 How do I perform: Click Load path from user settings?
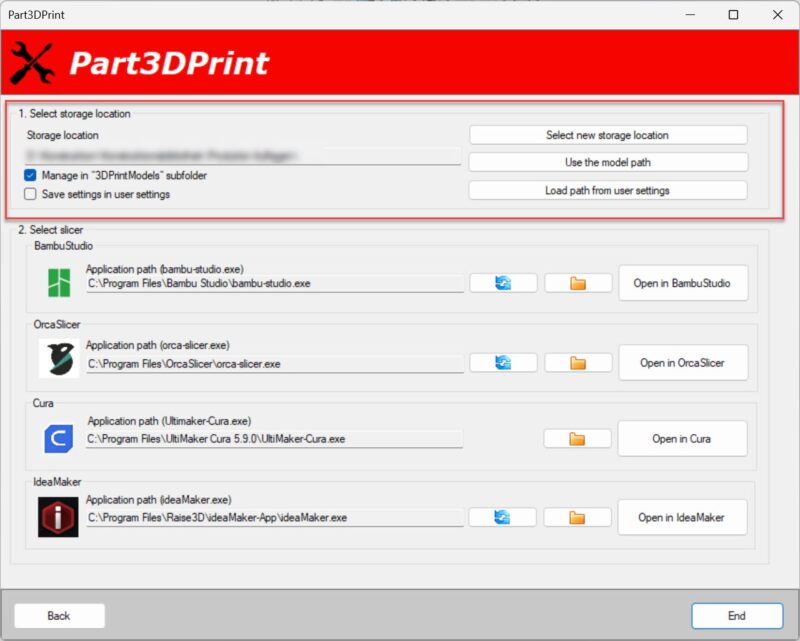[x=608, y=190]
